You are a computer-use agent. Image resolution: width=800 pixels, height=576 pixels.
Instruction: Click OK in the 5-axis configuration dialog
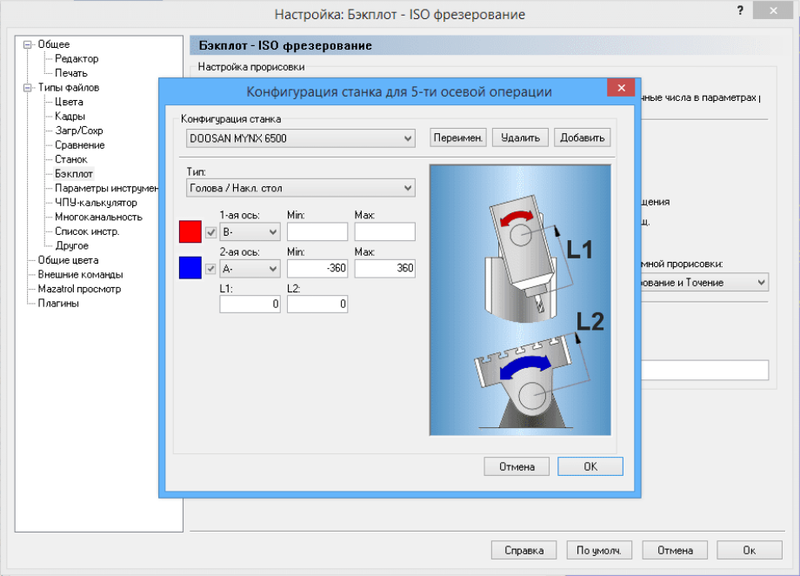(x=590, y=467)
